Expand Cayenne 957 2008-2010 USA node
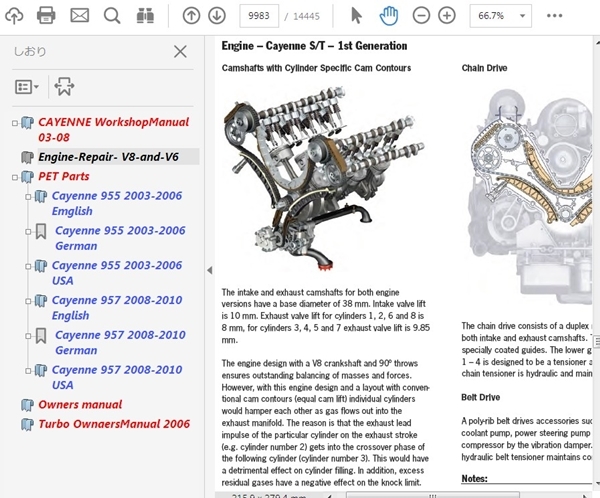The image size is (600, 498). [28, 371]
